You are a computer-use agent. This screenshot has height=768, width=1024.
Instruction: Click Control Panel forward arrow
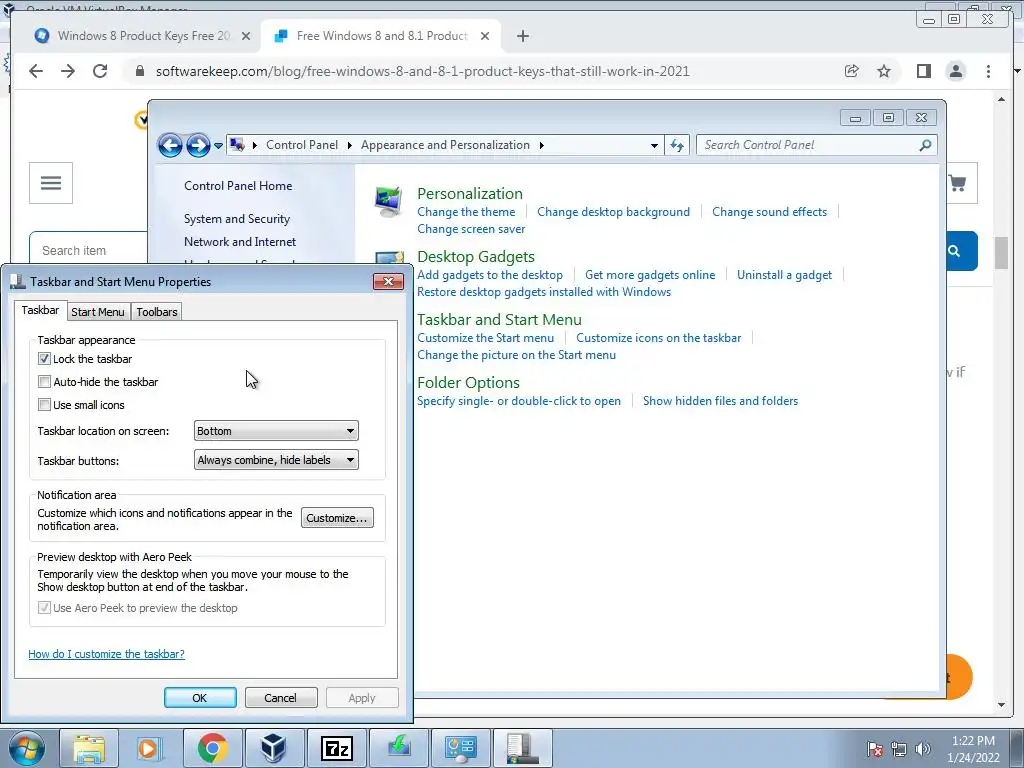(x=198, y=145)
